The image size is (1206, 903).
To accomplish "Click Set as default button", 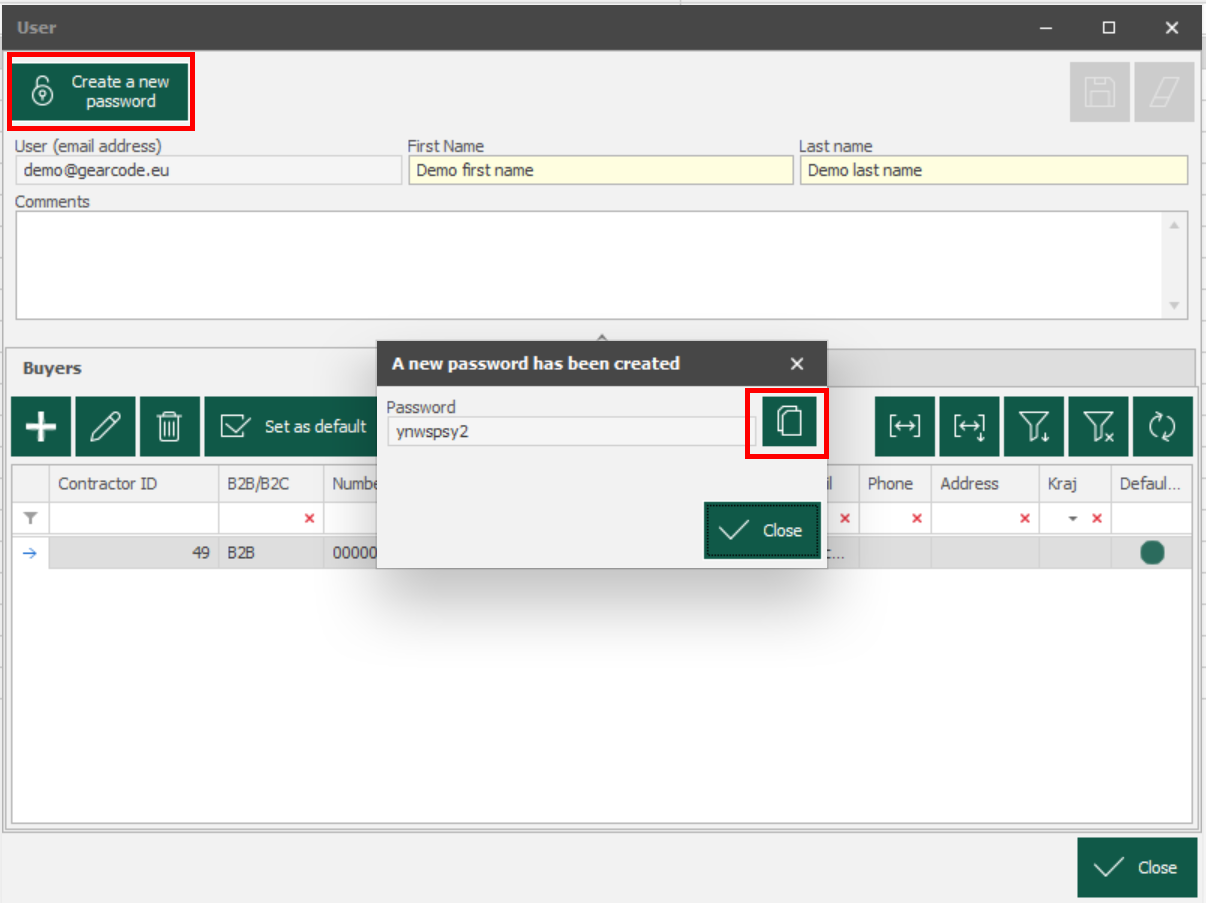I will point(291,427).
